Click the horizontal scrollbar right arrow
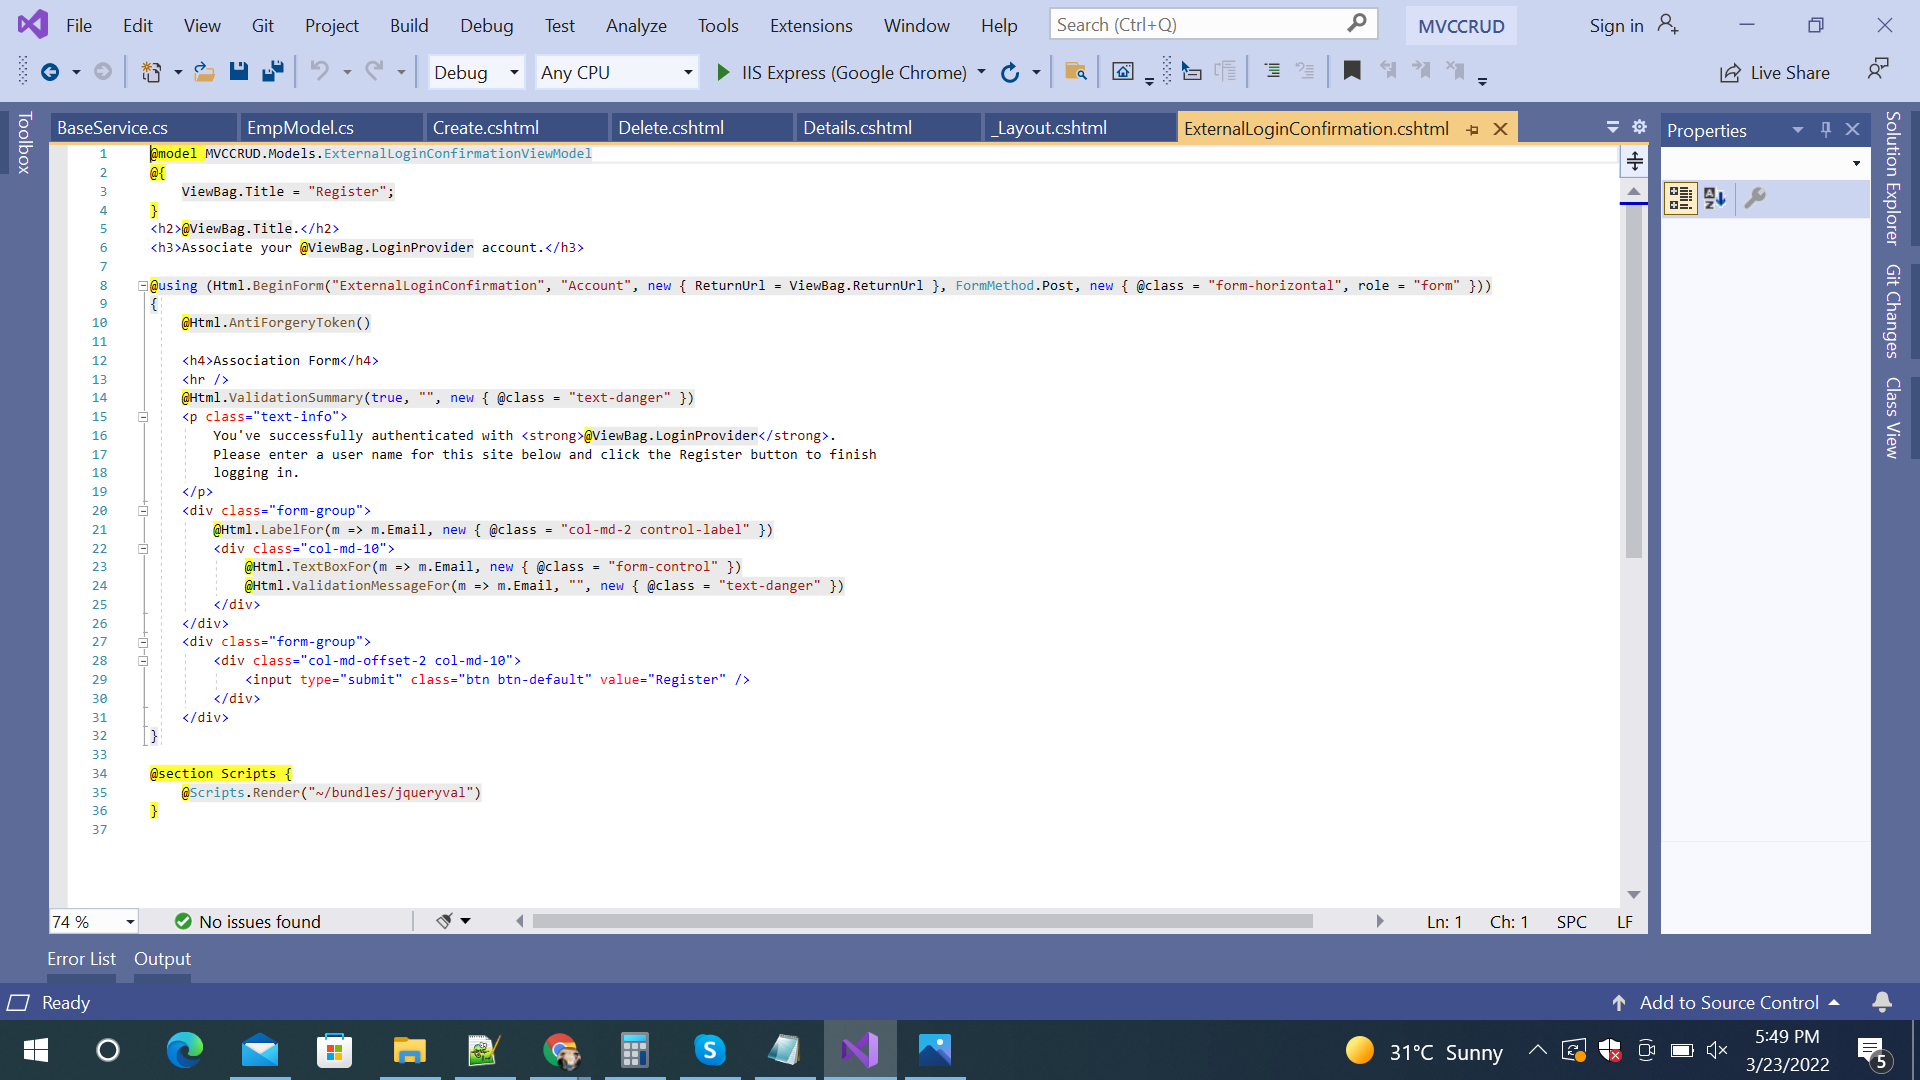The image size is (1920, 1080). point(1380,921)
